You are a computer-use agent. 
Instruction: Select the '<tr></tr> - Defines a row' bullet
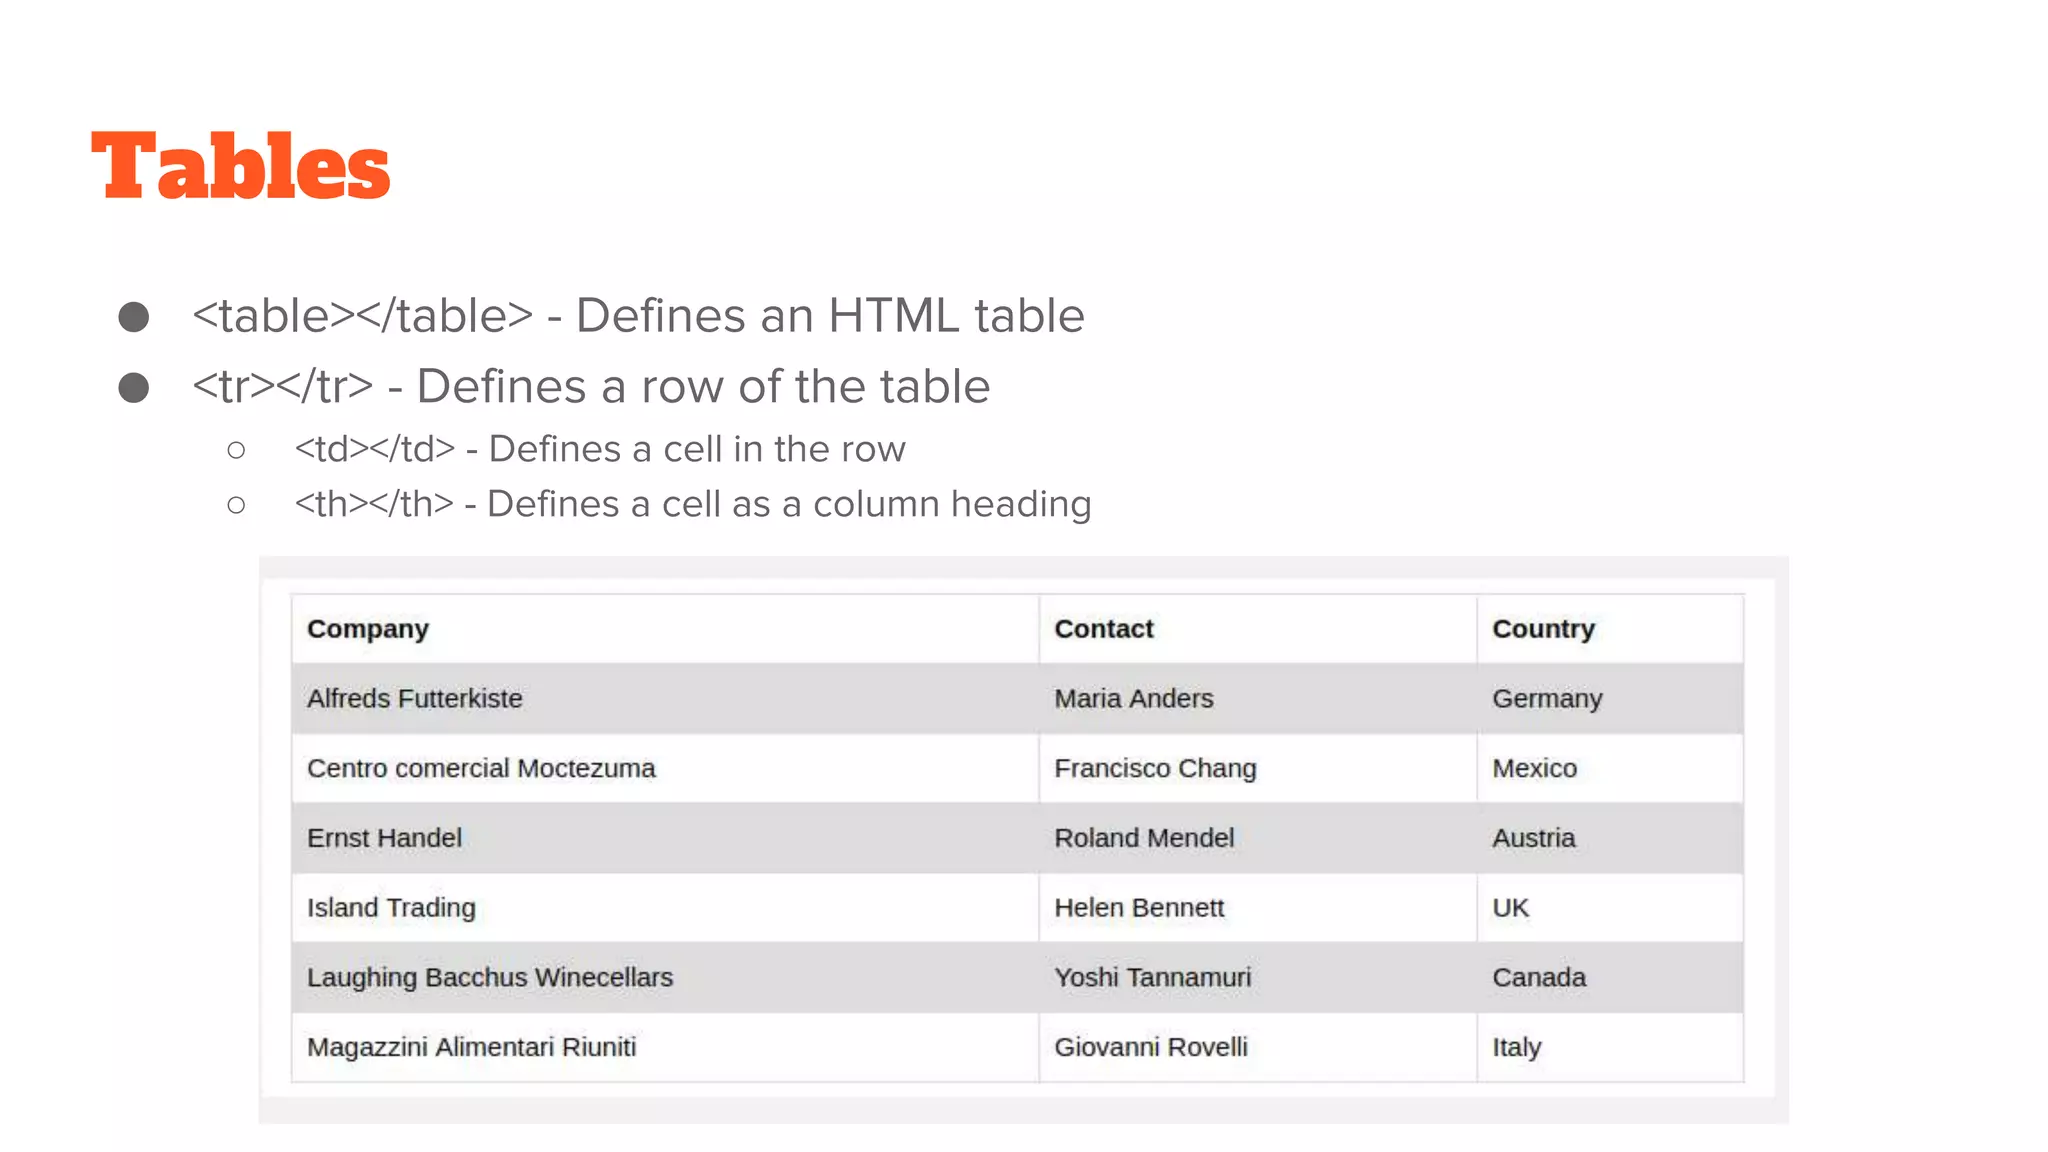click(591, 386)
